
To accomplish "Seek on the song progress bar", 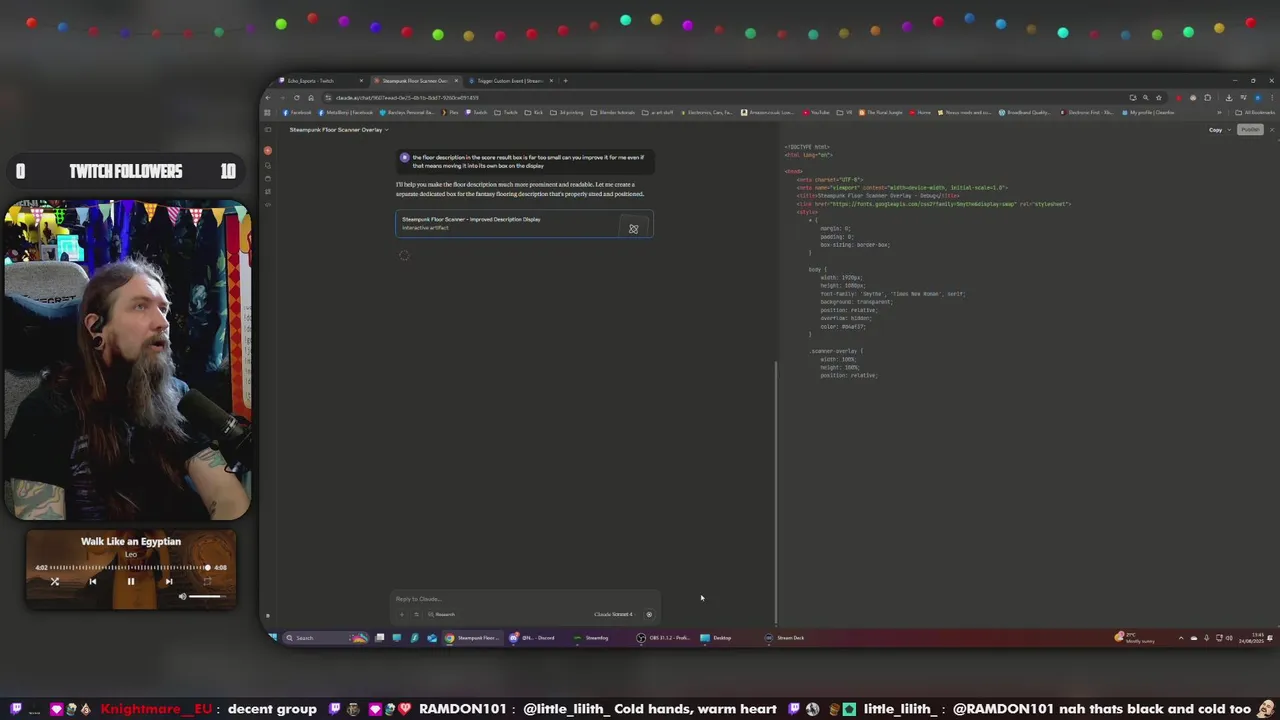I will coord(130,567).
